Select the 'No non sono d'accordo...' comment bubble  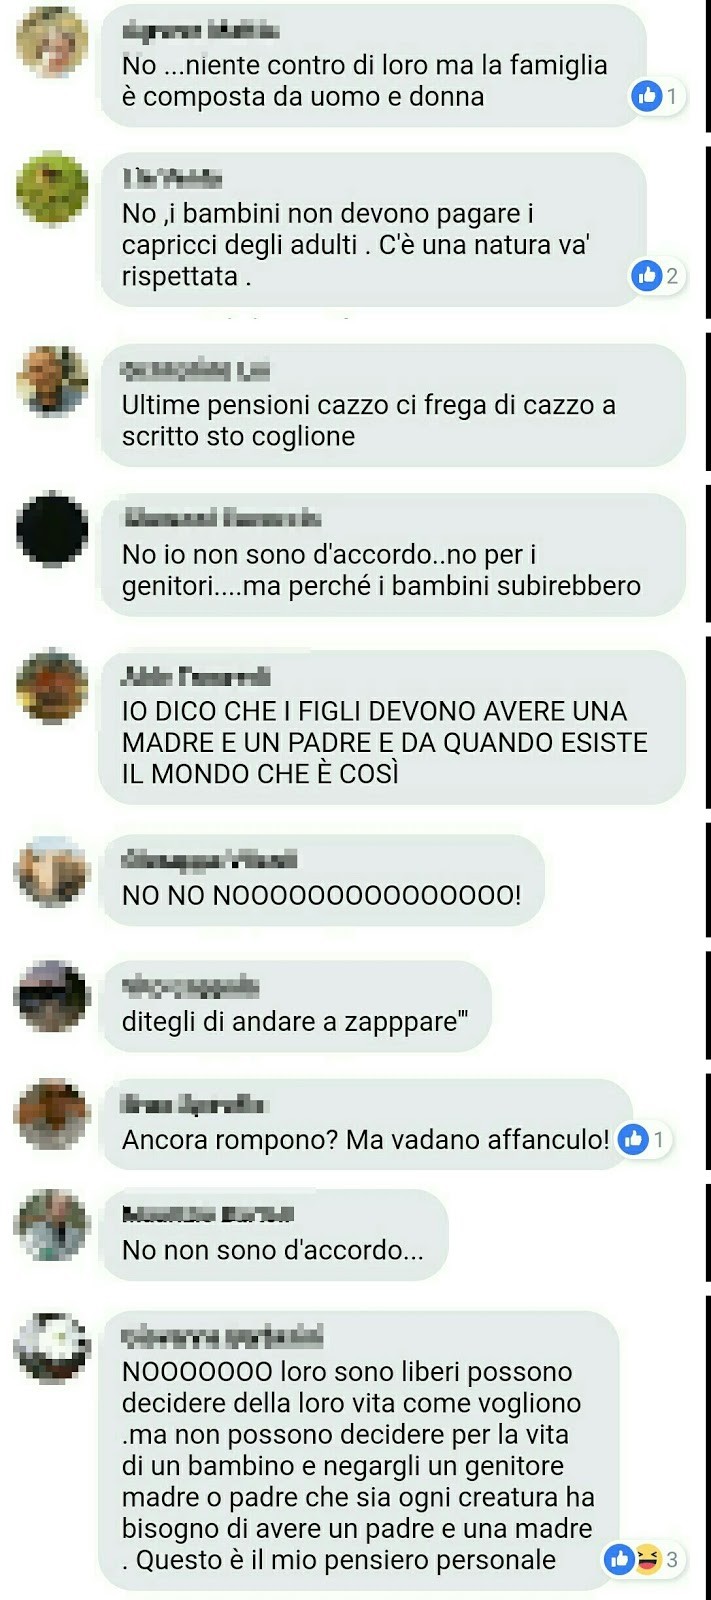(x=274, y=1234)
